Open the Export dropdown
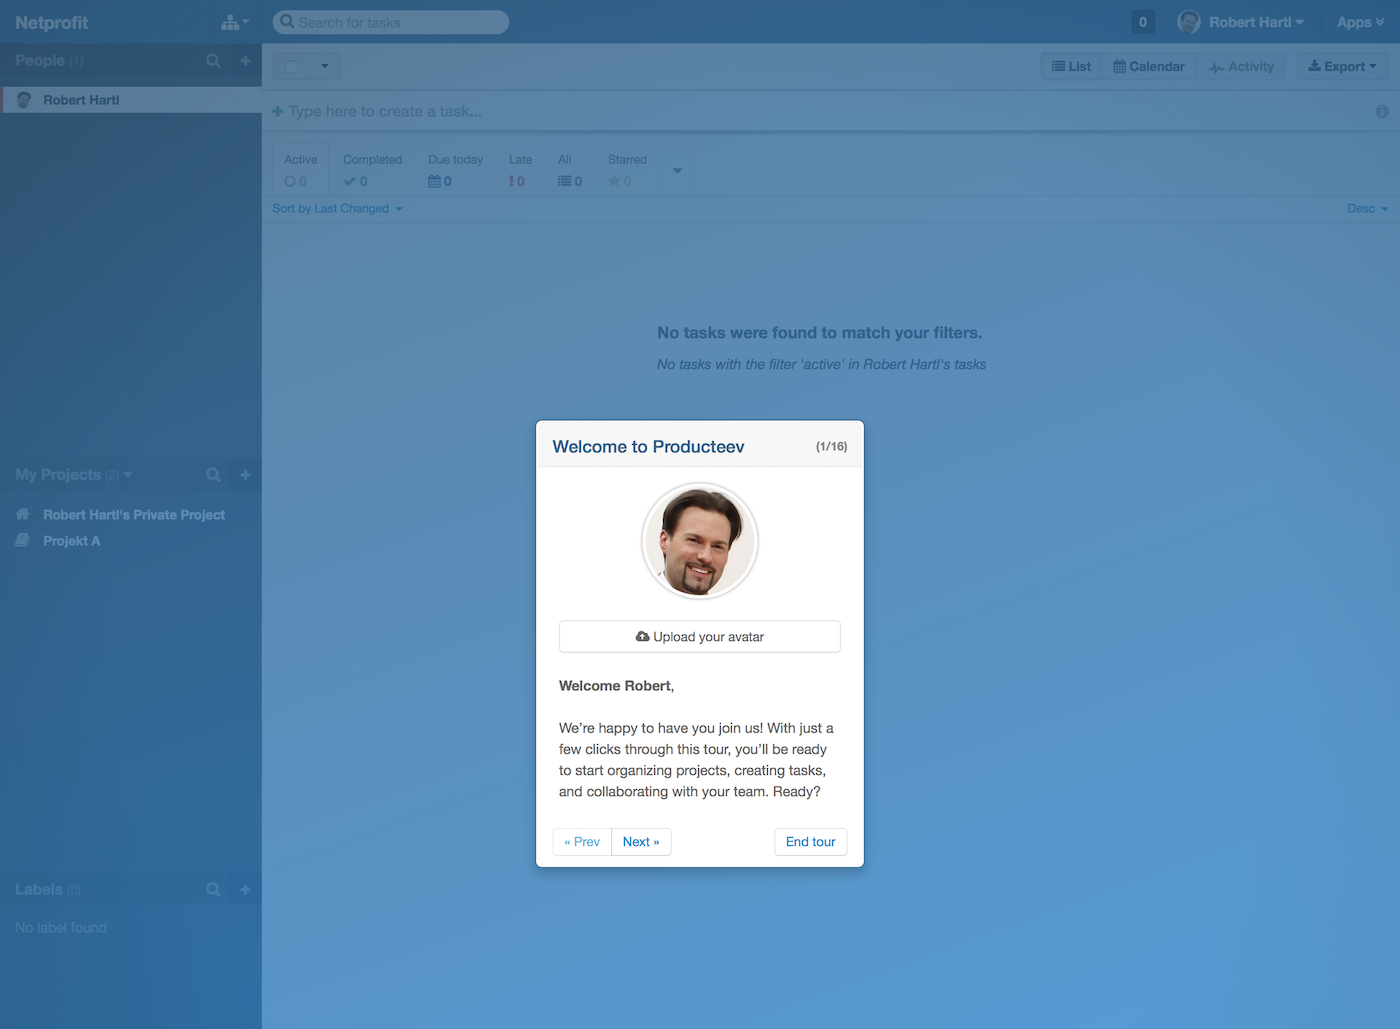The width and height of the screenshot is (1400, 1029). (1342, 66)
